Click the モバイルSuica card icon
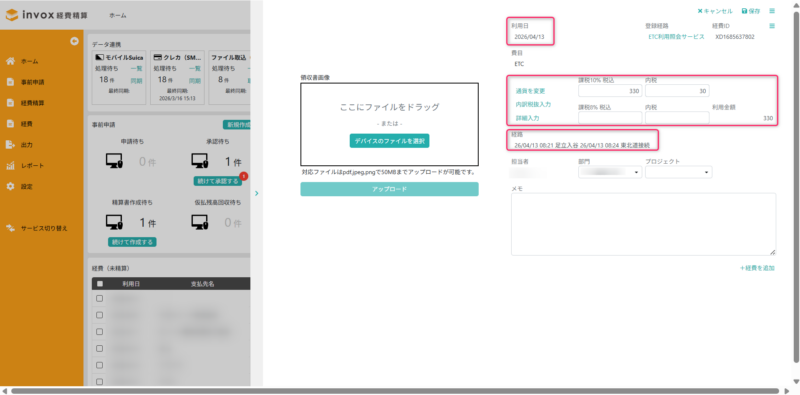Viewport: 800px width, 395px height. pyautogui.click(x=99, y=58)
